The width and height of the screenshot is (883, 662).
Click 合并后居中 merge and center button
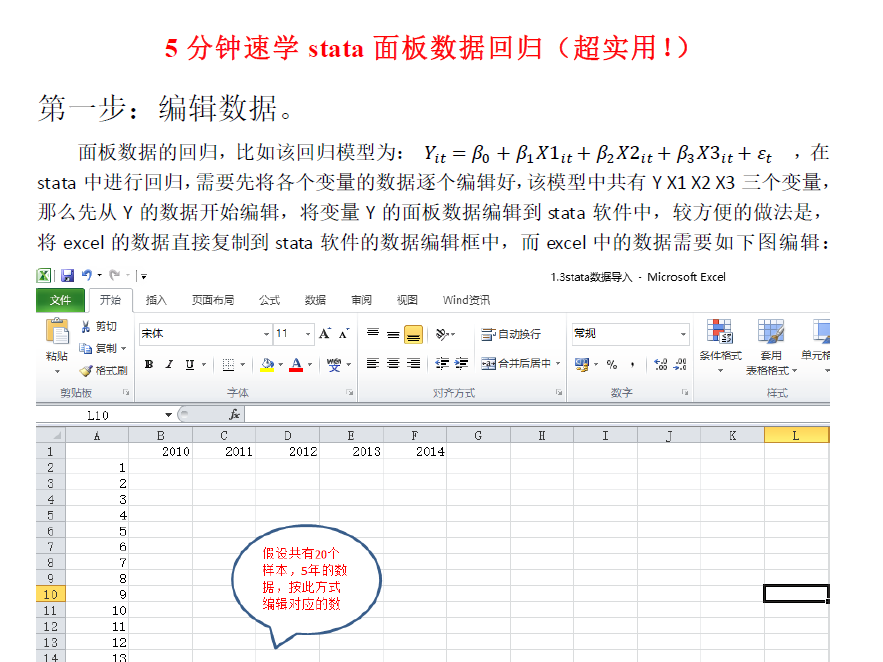516,364
